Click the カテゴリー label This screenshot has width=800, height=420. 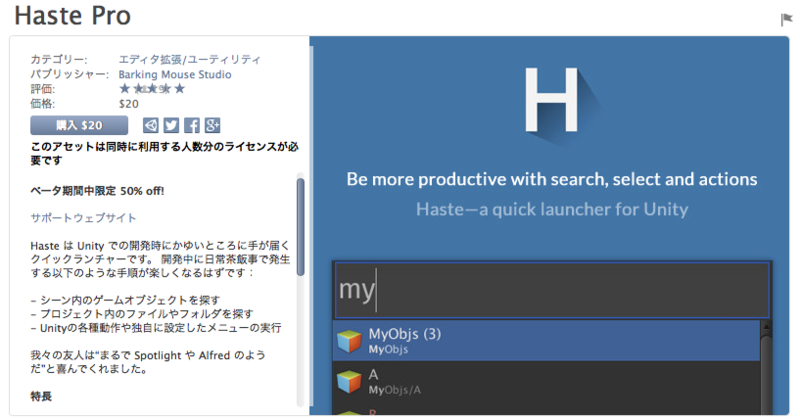(x=59, y=60)
